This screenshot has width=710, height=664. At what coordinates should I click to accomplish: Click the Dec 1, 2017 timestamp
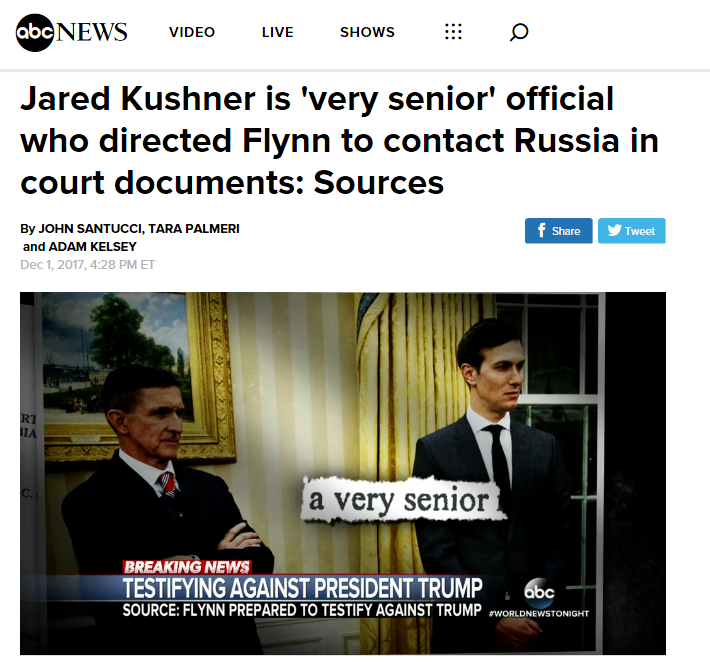[x=87, y=265]
